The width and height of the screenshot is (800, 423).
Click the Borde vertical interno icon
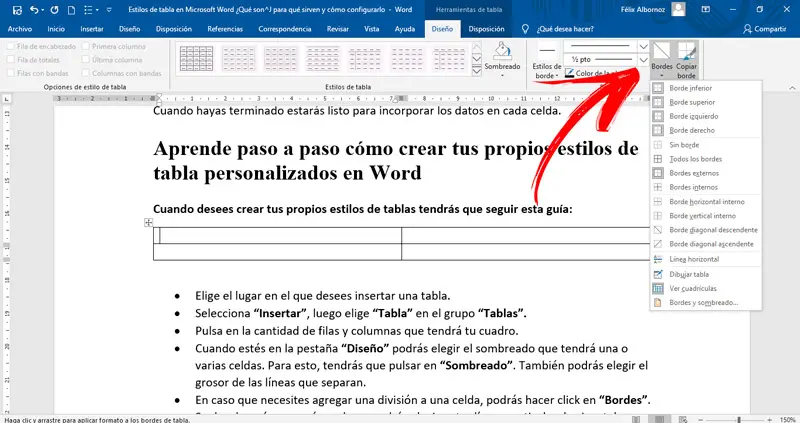(658, 216)
